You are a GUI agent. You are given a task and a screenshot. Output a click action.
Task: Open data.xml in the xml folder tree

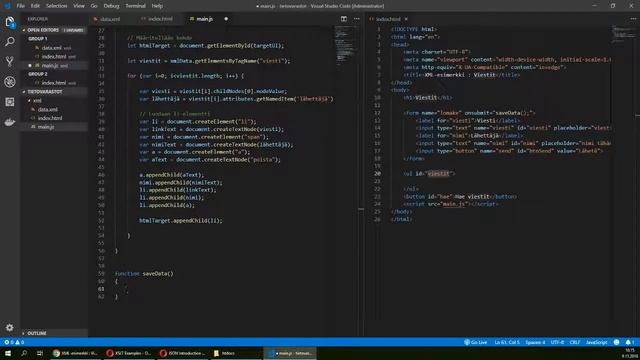point(48,109)
